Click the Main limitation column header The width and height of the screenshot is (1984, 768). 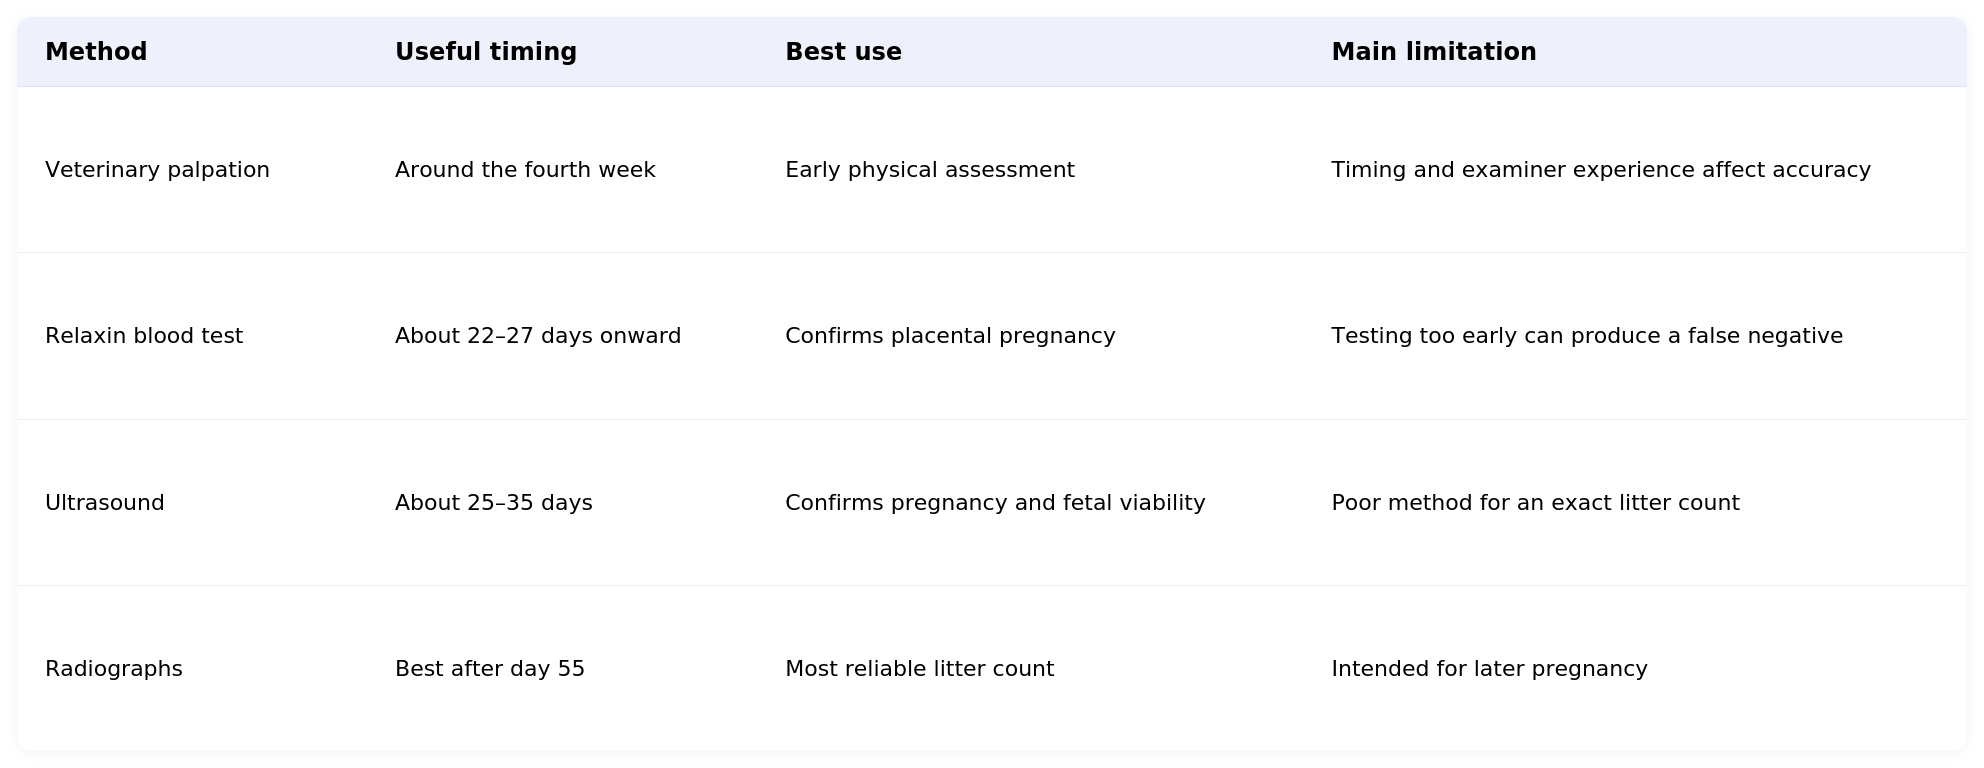coord(1434,52)
